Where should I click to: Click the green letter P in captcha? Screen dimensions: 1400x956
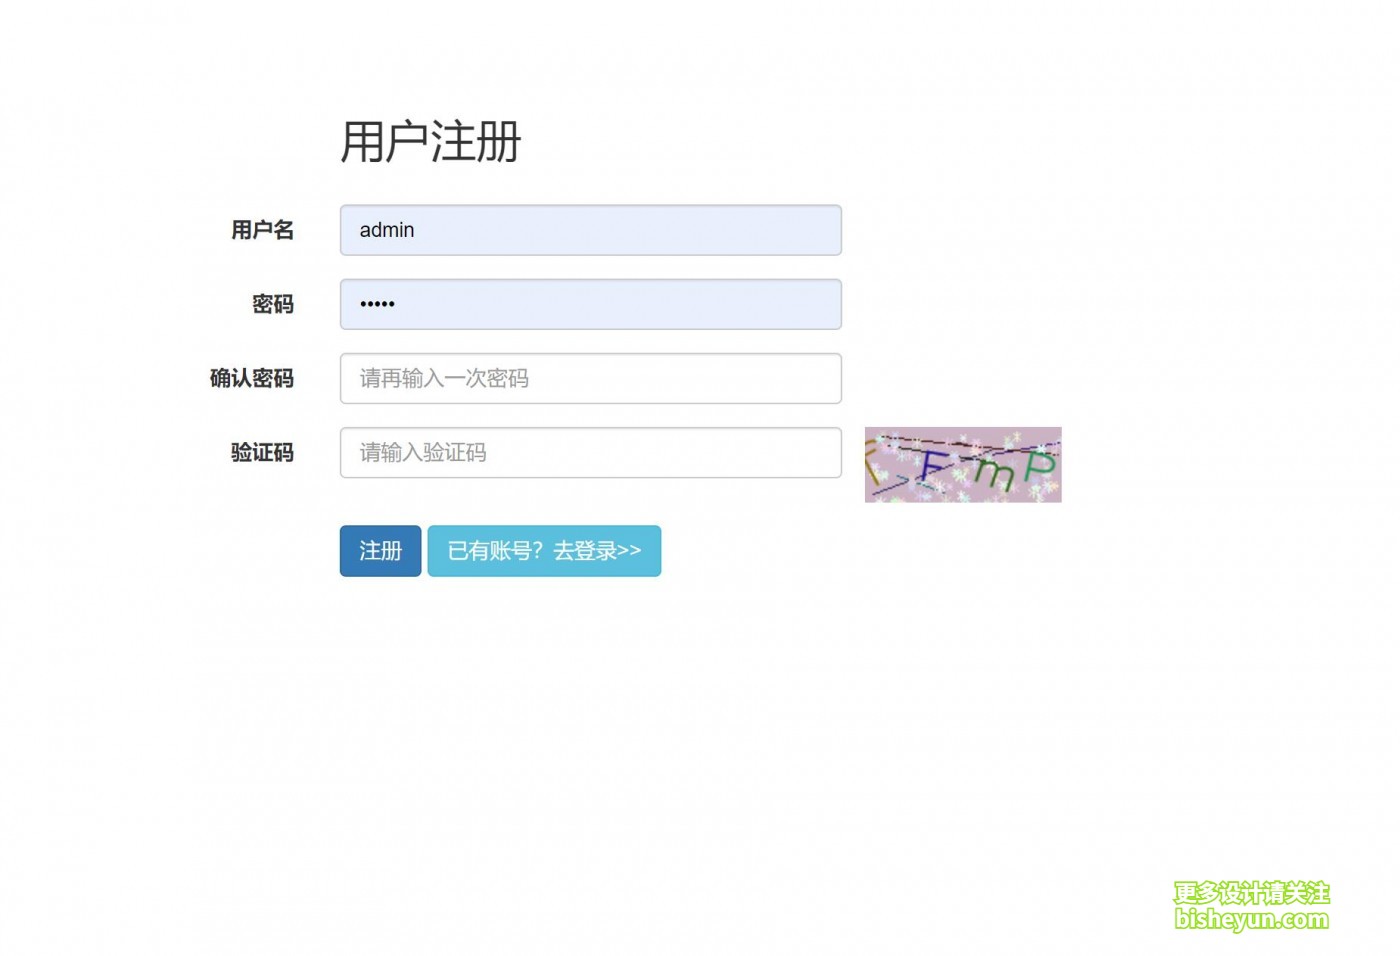[x=1039, y=465]
